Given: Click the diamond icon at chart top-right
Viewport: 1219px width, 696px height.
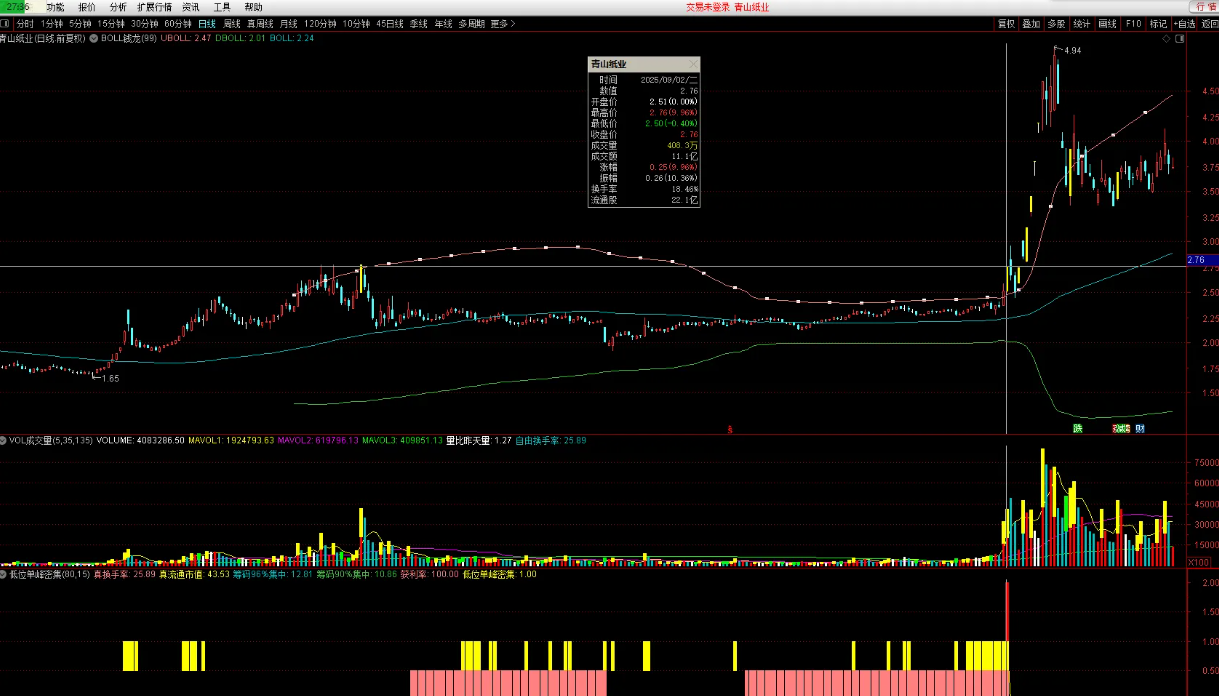Looking at the screenshot, I should pyautogui.click(x=1166, y=39).
